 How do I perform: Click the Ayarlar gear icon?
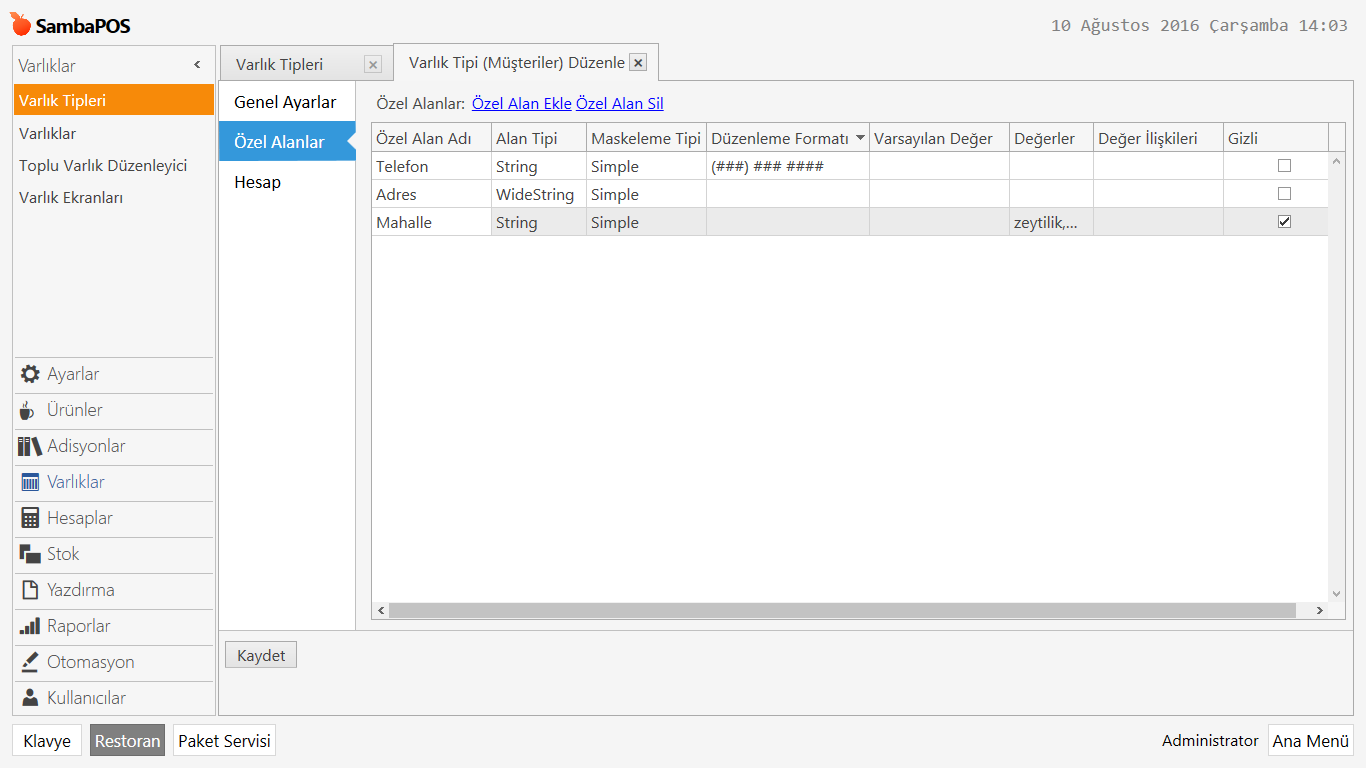click(x=30, y=374)
